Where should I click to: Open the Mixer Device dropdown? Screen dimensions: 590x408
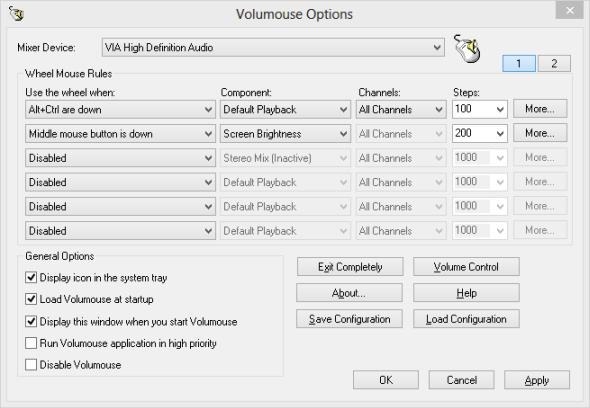click(273, 47)
